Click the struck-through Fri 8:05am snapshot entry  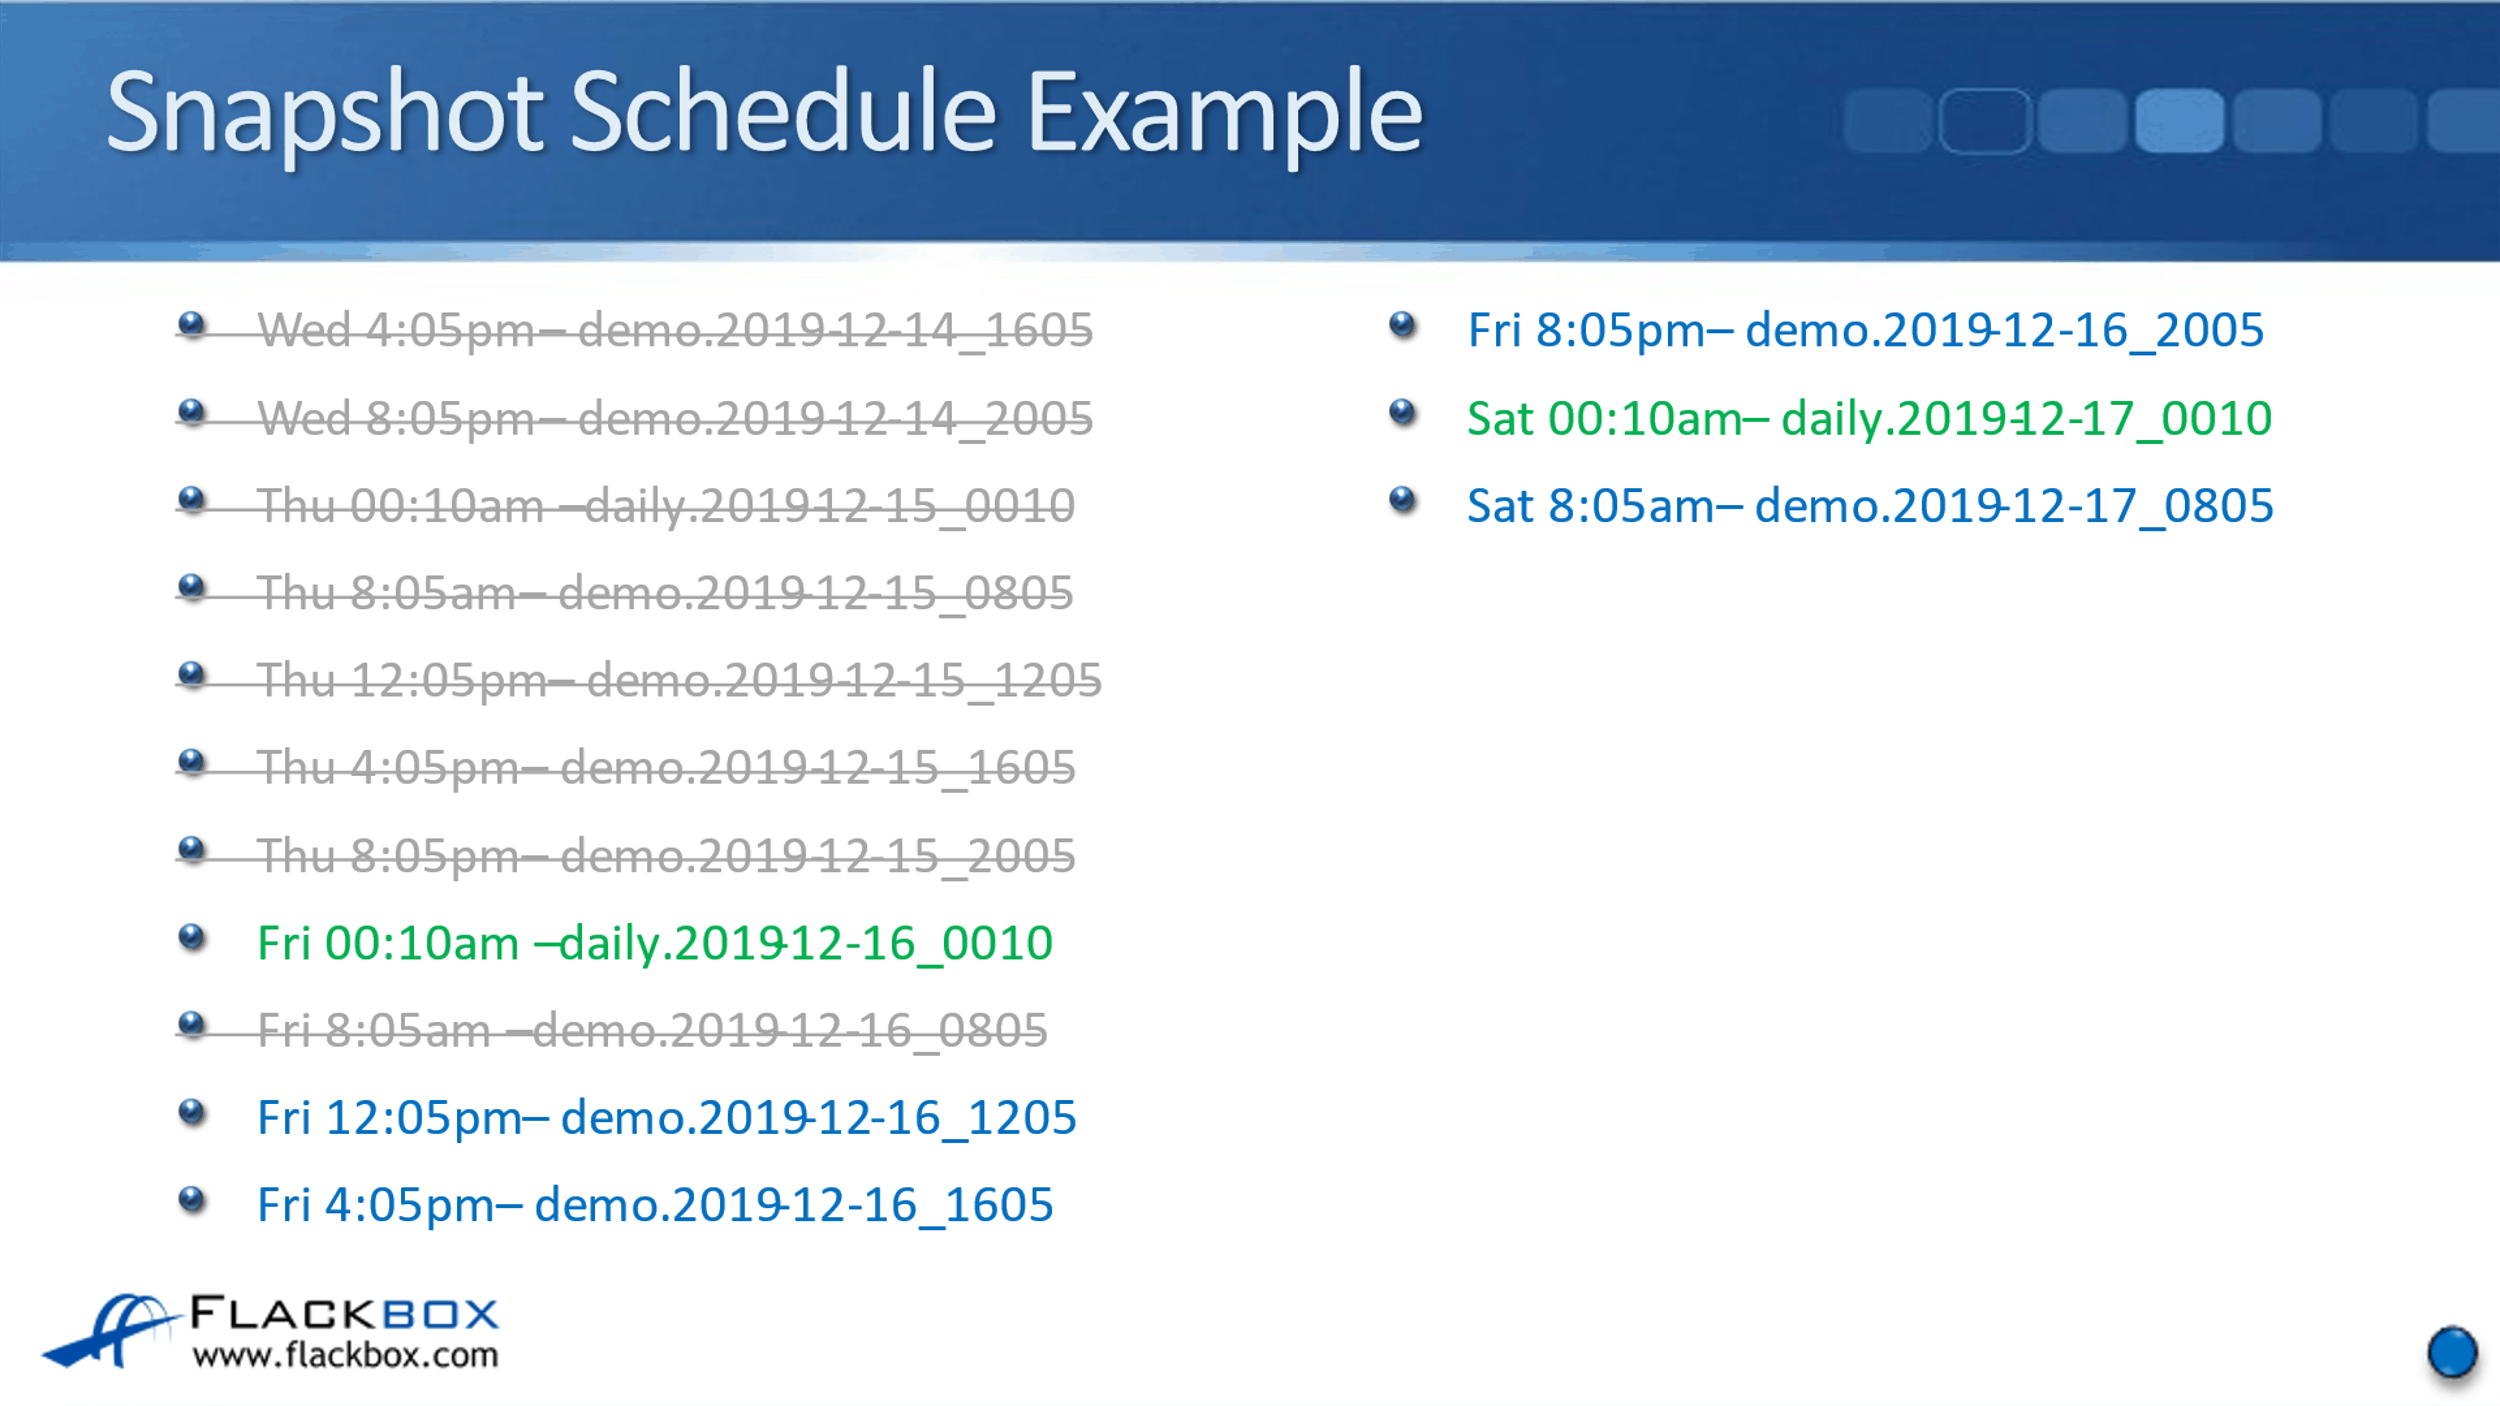652,1031
